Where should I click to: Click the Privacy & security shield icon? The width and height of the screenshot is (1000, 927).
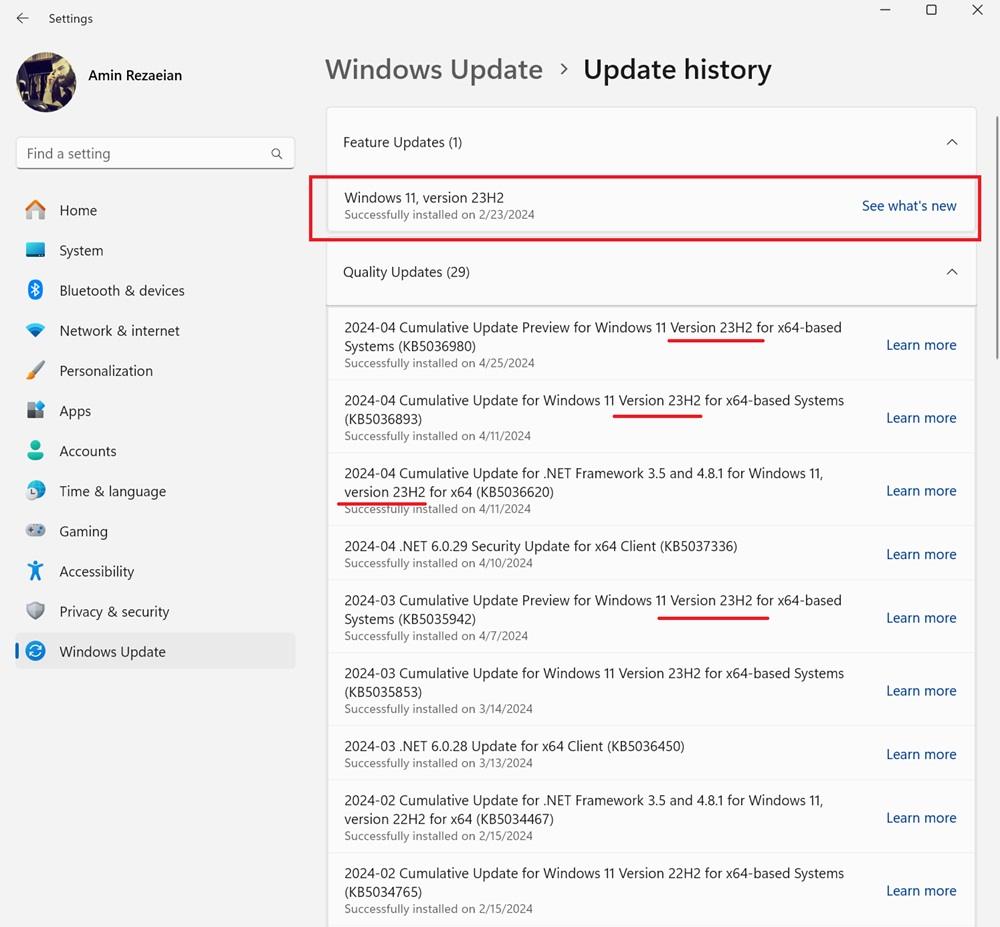tap(36, 611)
